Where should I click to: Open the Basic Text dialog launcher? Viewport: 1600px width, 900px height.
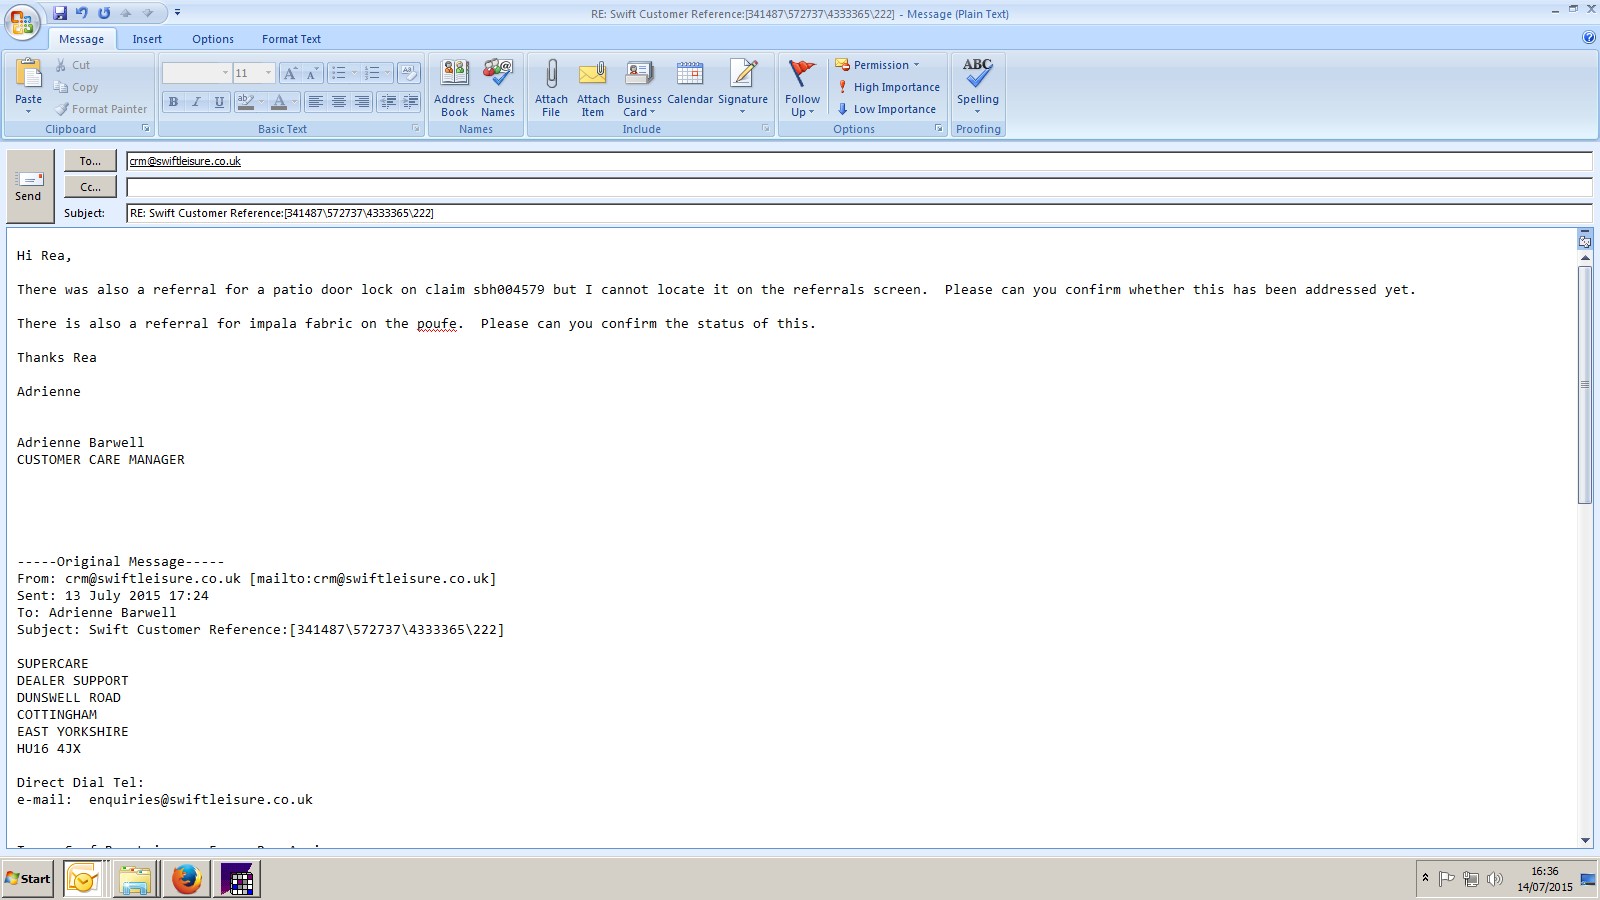(x=416, y=129)
